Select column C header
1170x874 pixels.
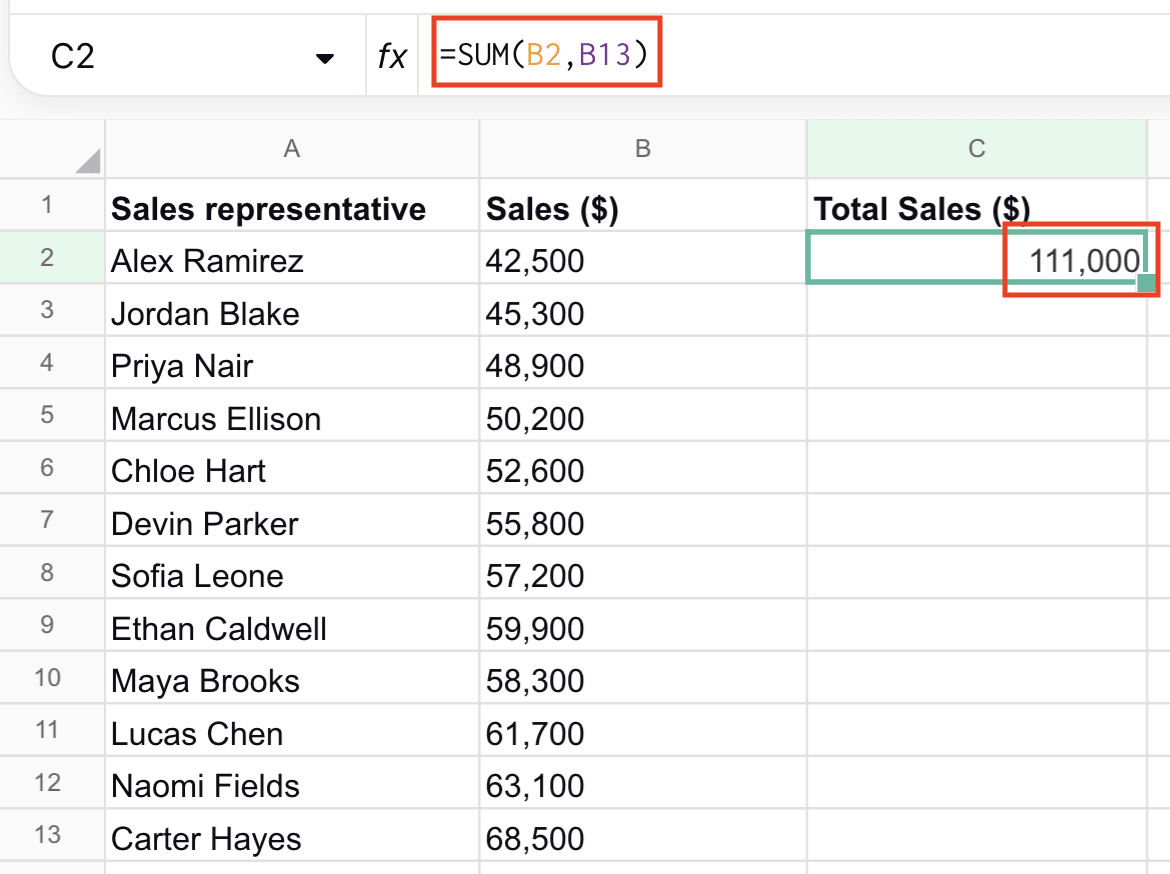(x=976, y=149)
